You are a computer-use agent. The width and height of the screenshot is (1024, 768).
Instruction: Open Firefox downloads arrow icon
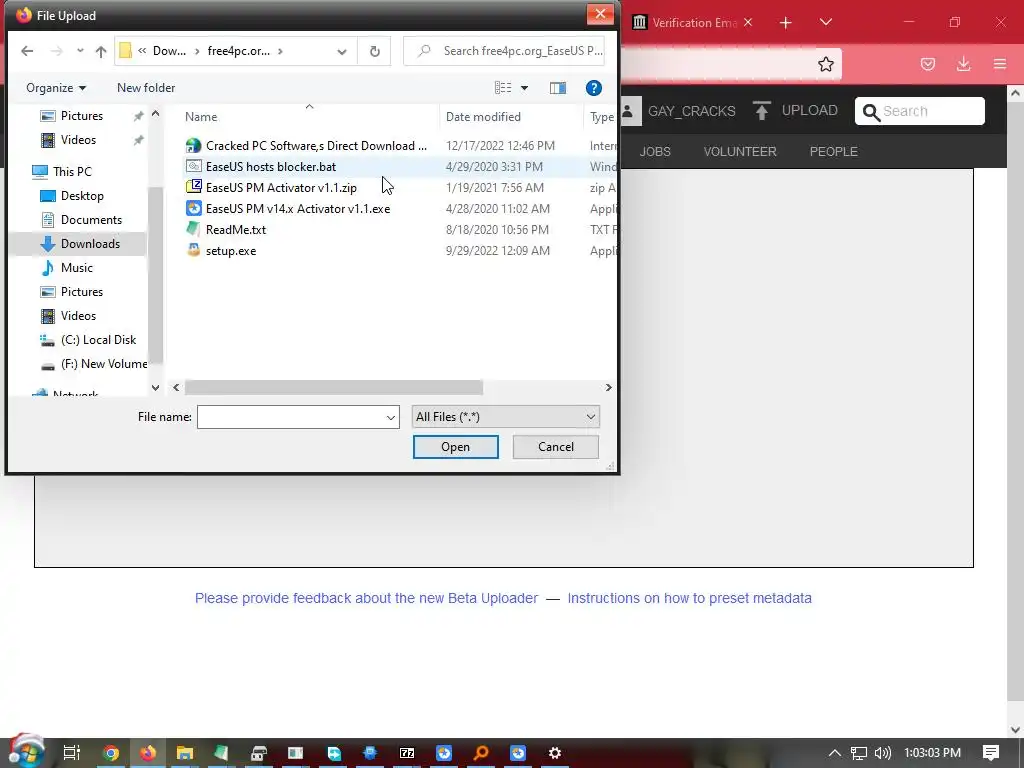(x=963, y=64)
